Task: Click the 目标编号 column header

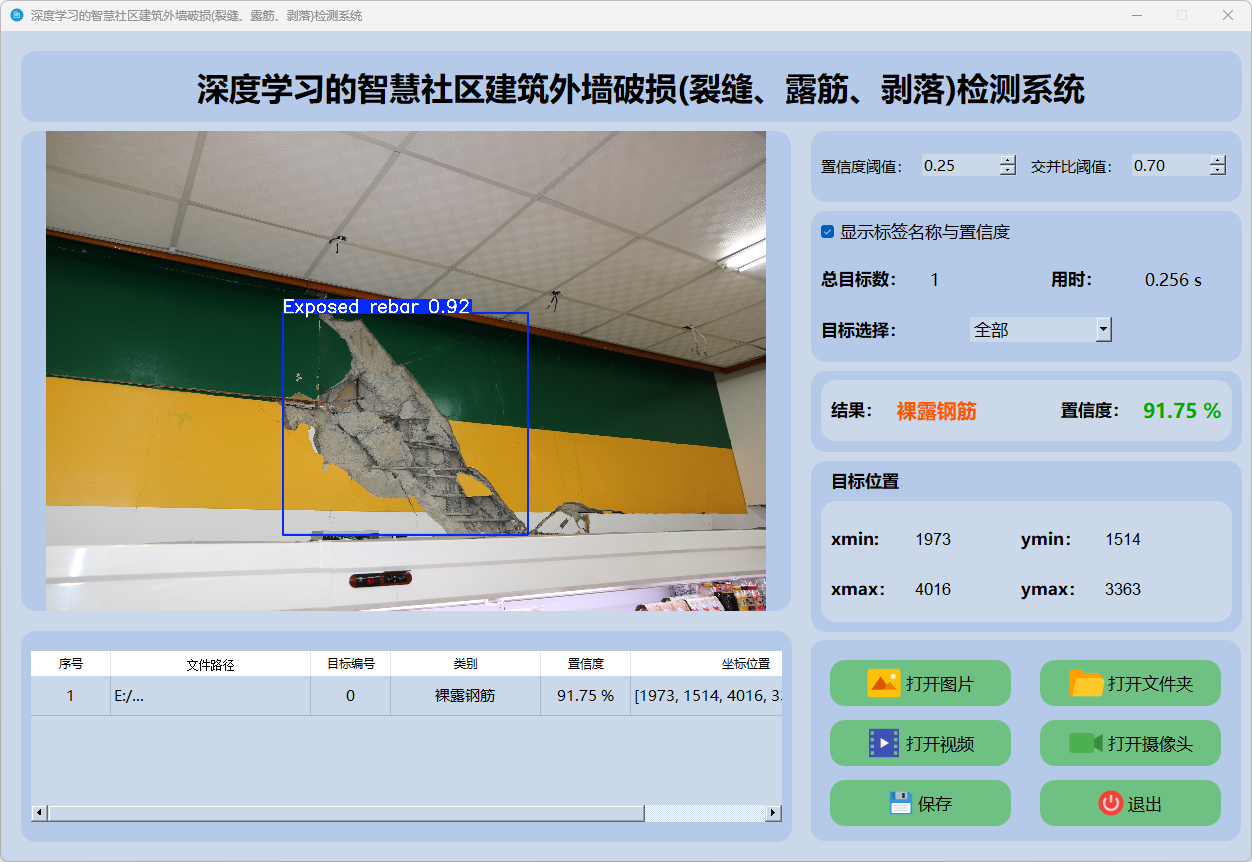Action: point(351,664)
